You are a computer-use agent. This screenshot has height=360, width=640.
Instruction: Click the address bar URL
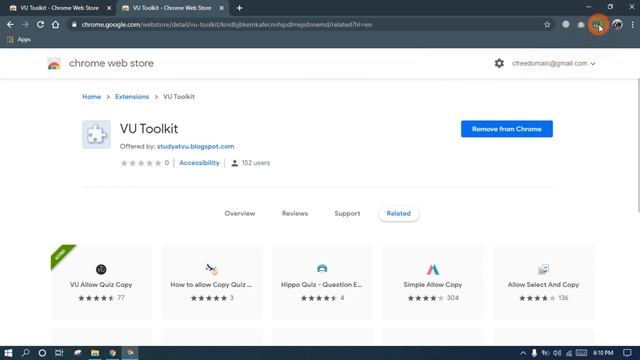coord(227,24)
